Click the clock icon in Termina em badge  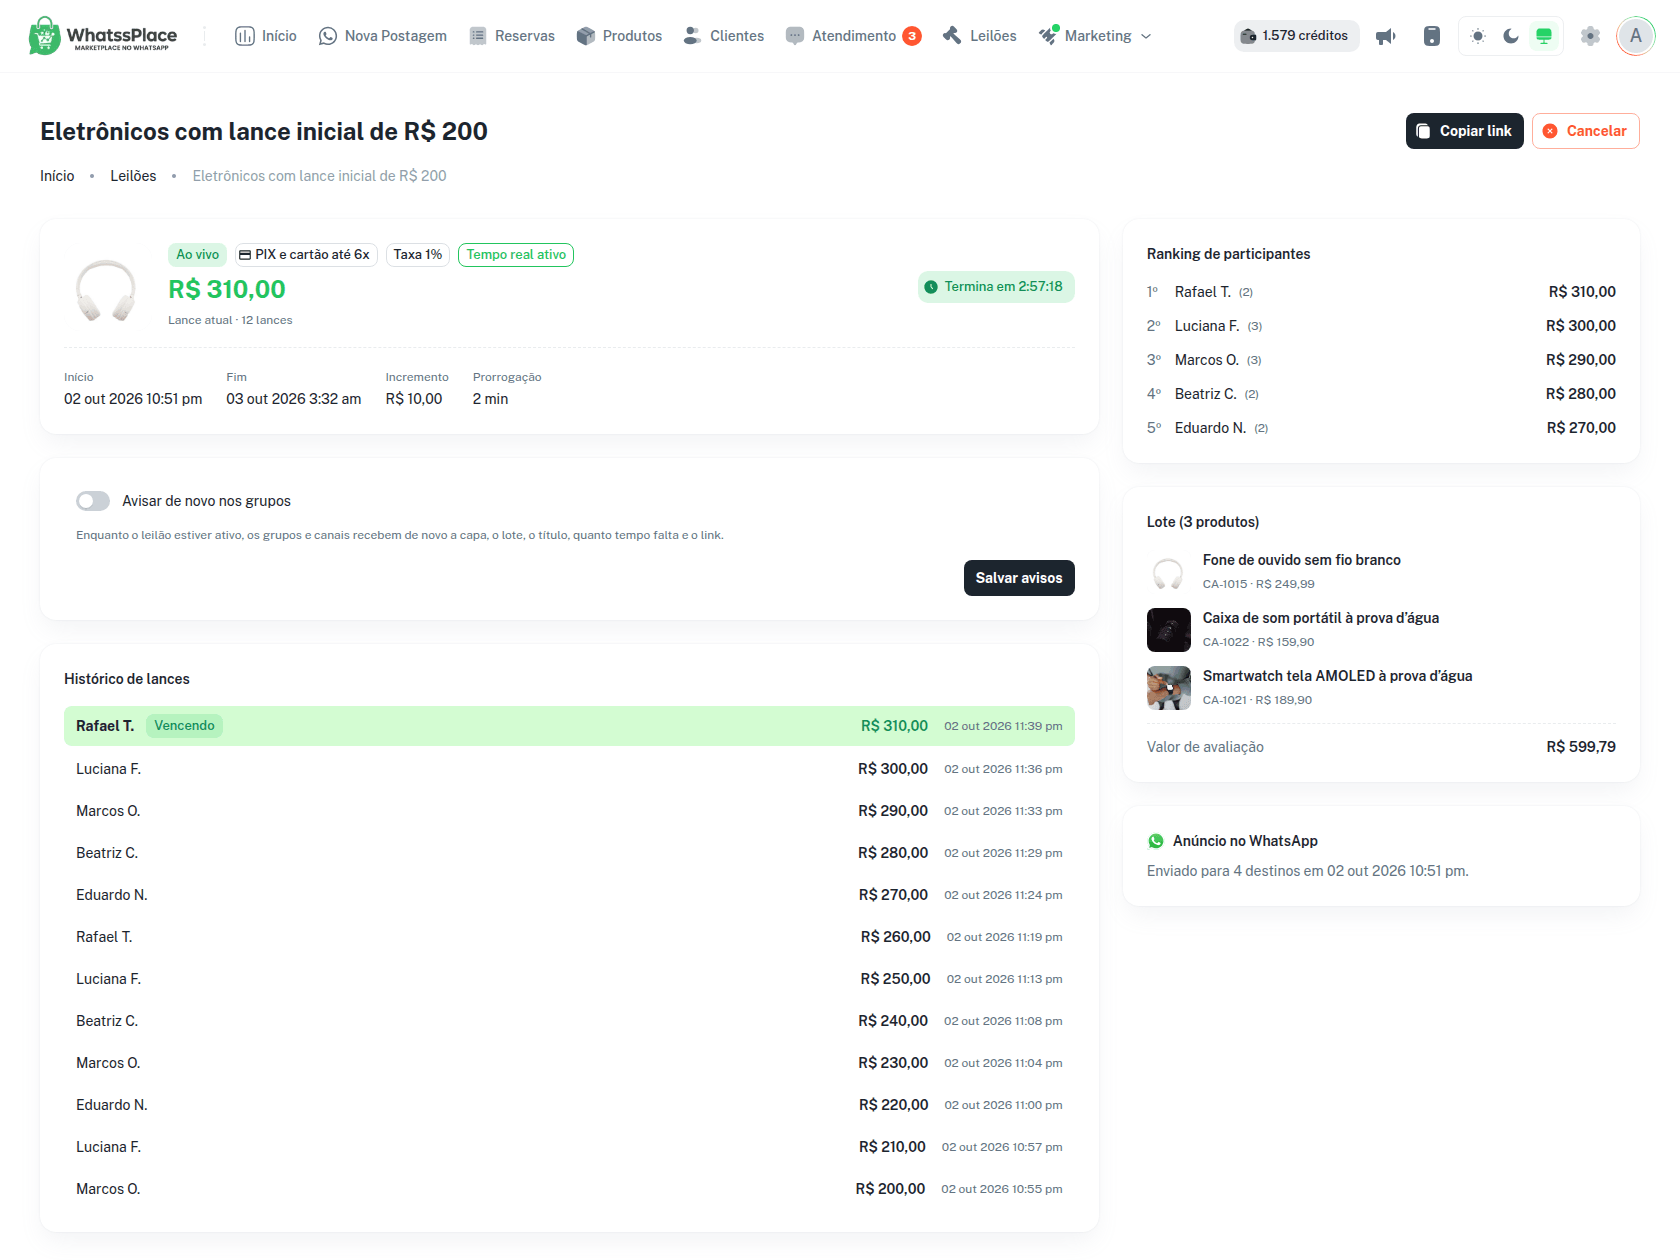pos(931,287)
